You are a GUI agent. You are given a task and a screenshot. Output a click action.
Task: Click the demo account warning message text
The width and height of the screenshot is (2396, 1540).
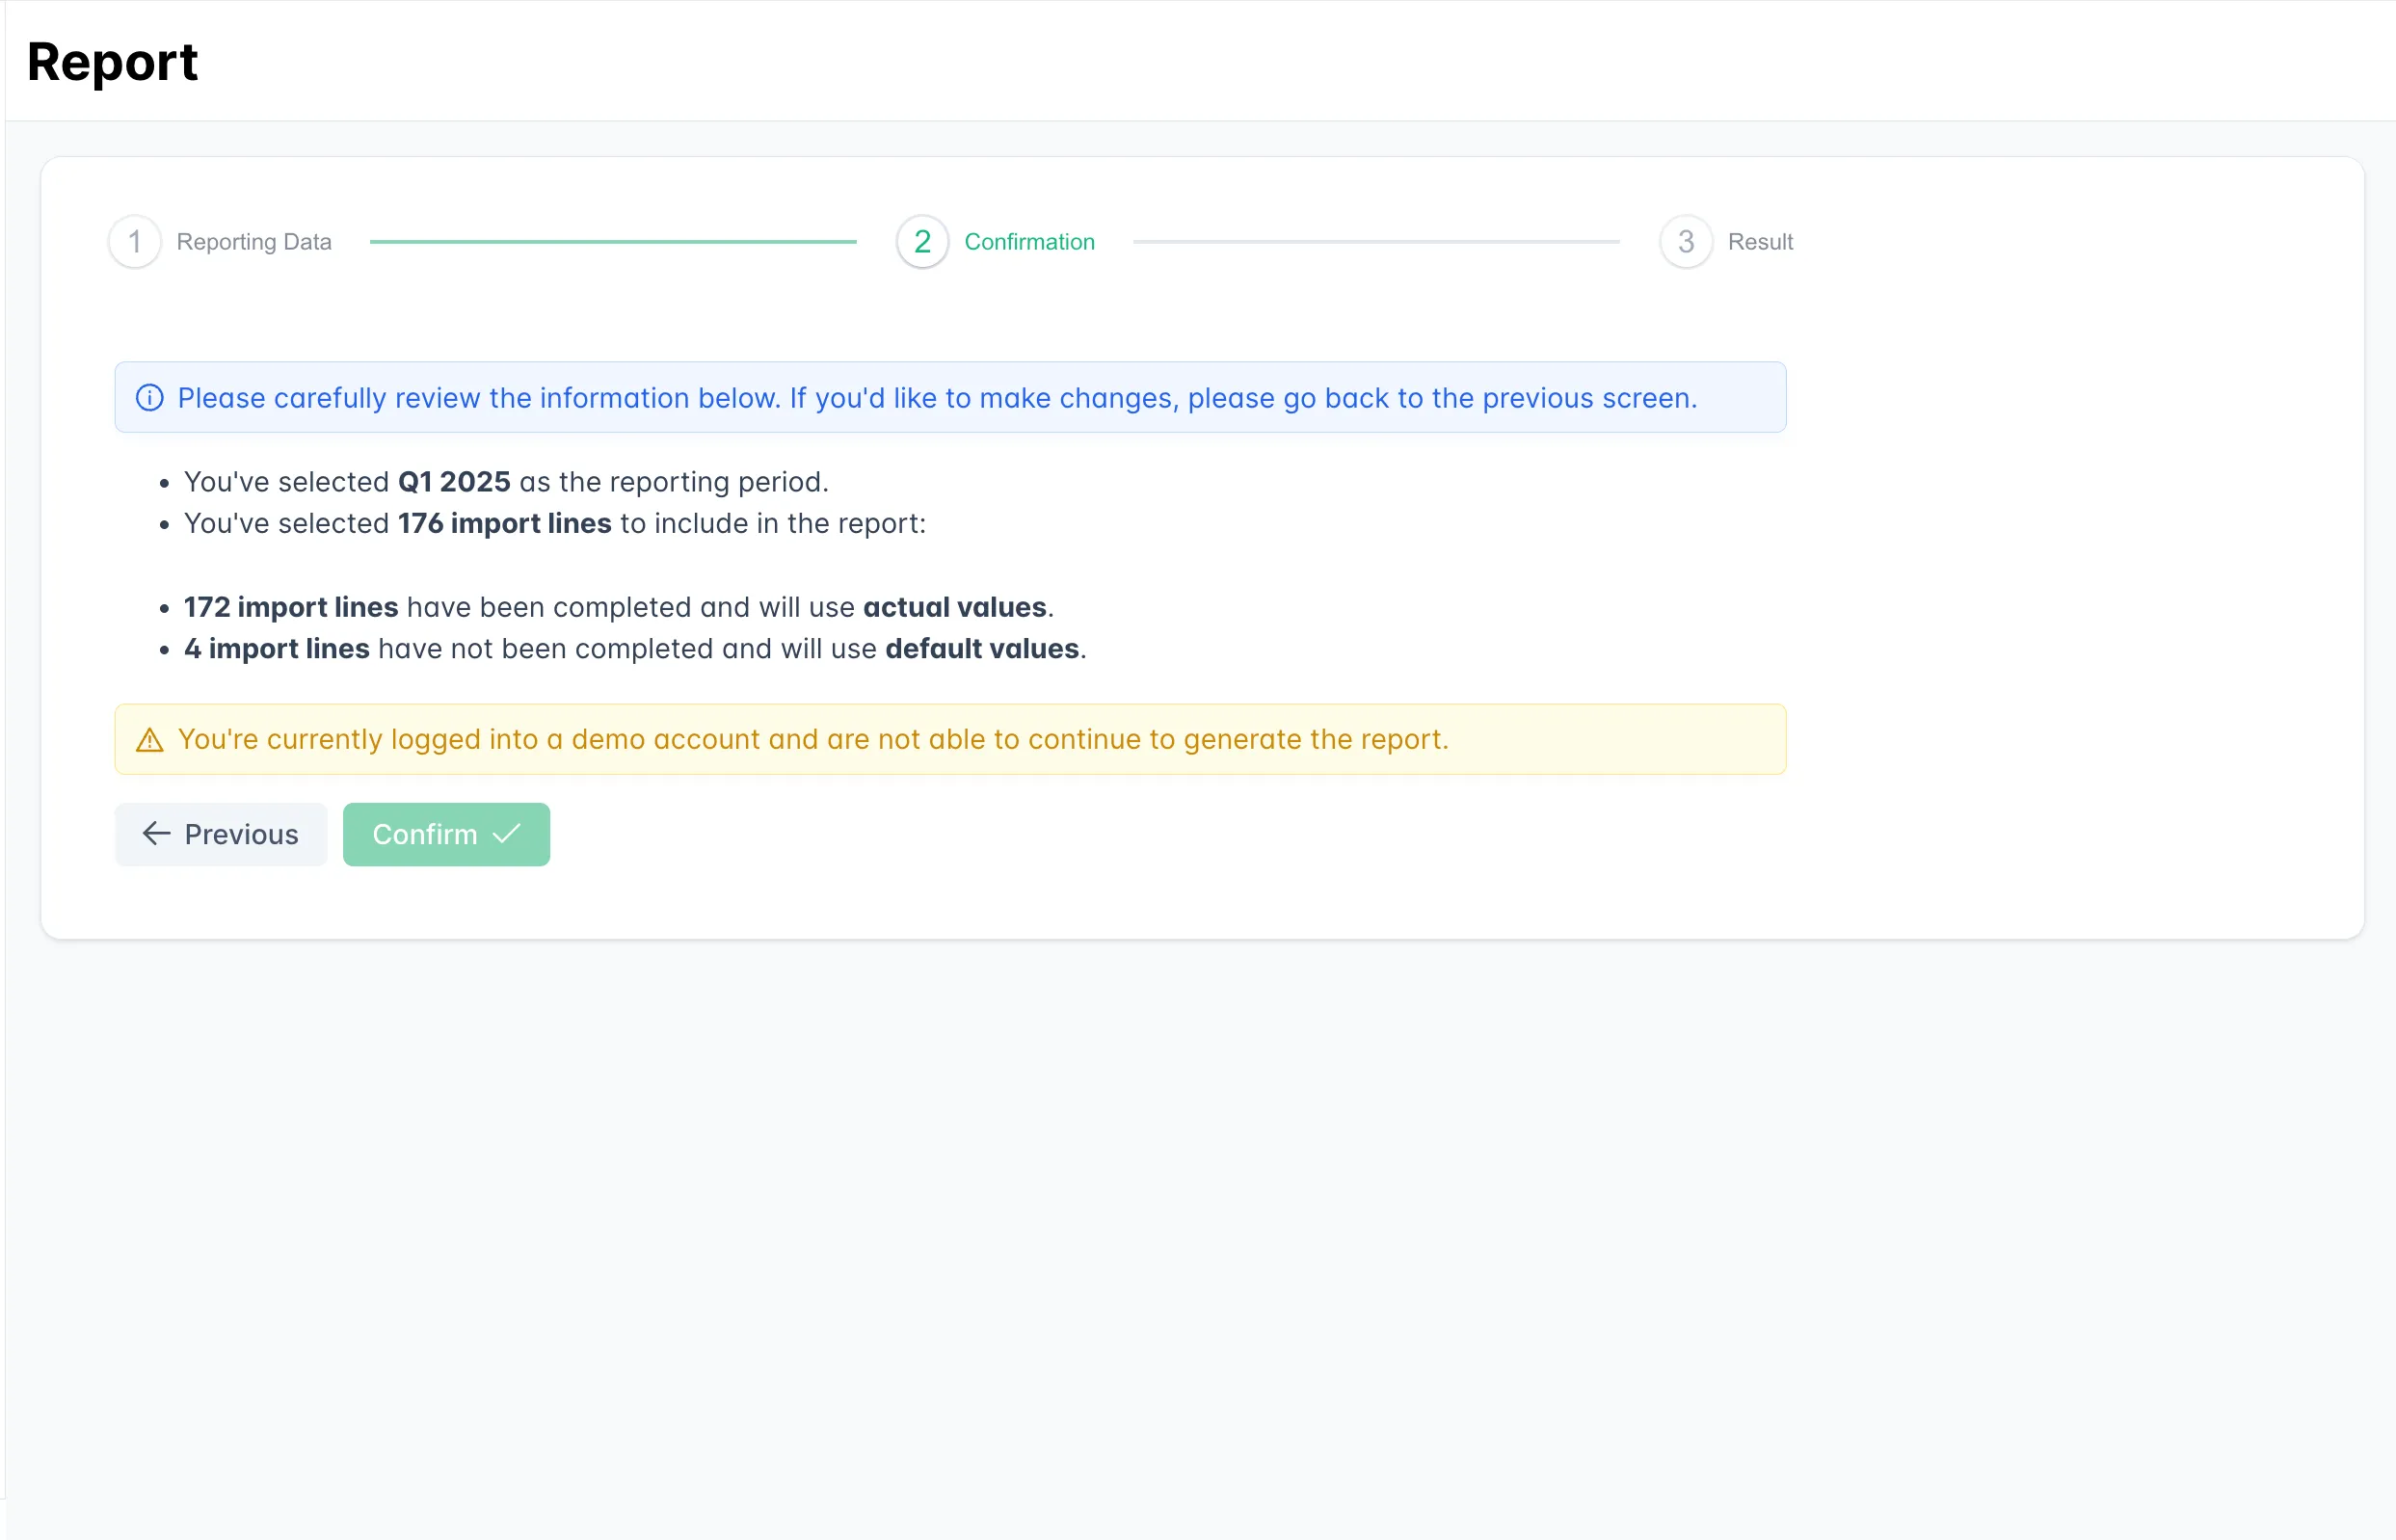(x=812, y=740)
